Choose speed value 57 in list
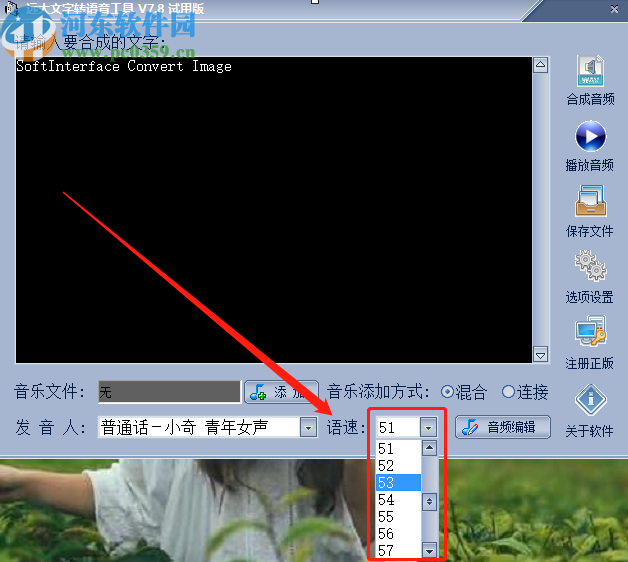The width and height of the screenshot is (628, 562). pyautogui.click(x=398, y=550)
